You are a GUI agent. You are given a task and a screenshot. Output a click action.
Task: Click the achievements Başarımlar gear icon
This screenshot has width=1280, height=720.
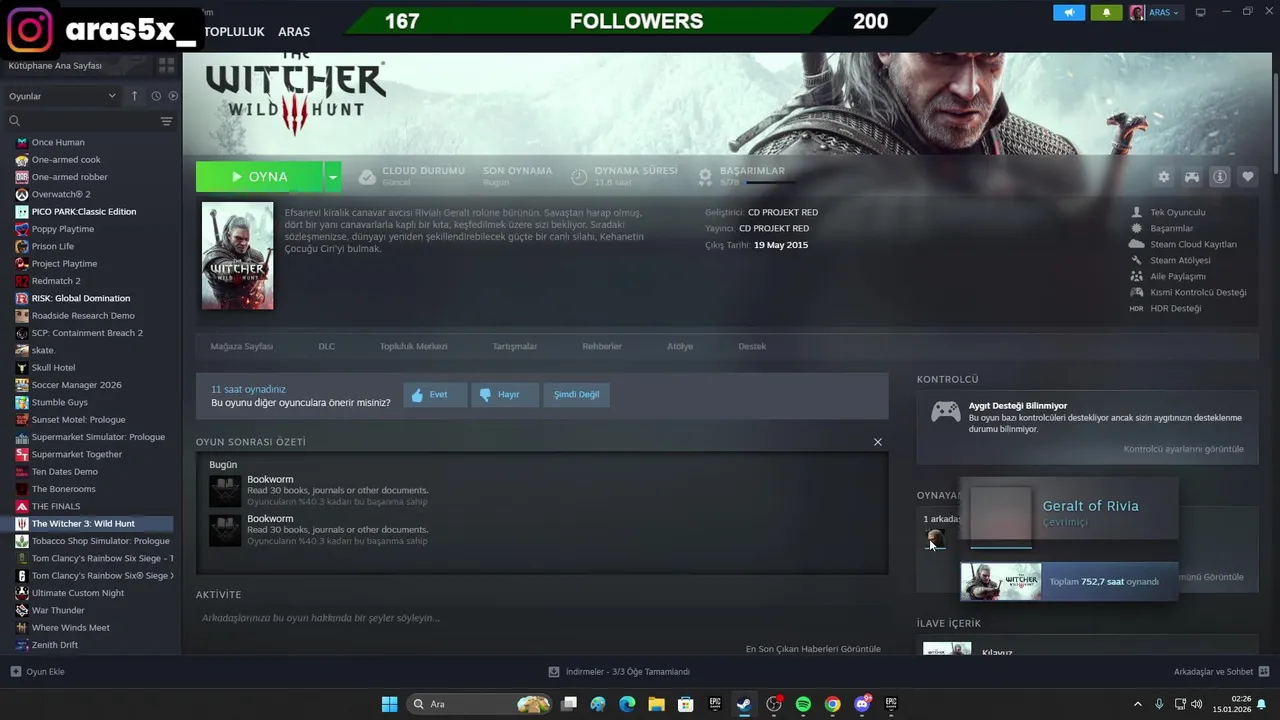(705, 177)
